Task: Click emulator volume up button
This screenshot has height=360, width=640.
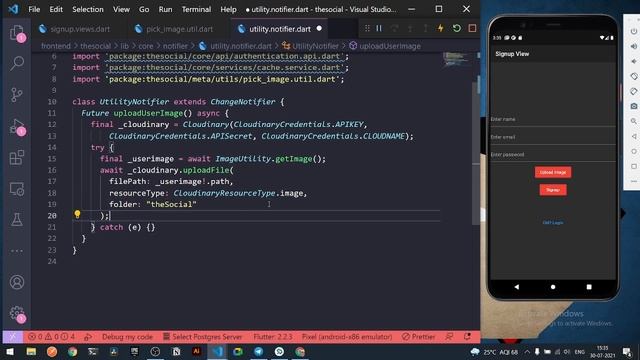Action: point(633,46)
